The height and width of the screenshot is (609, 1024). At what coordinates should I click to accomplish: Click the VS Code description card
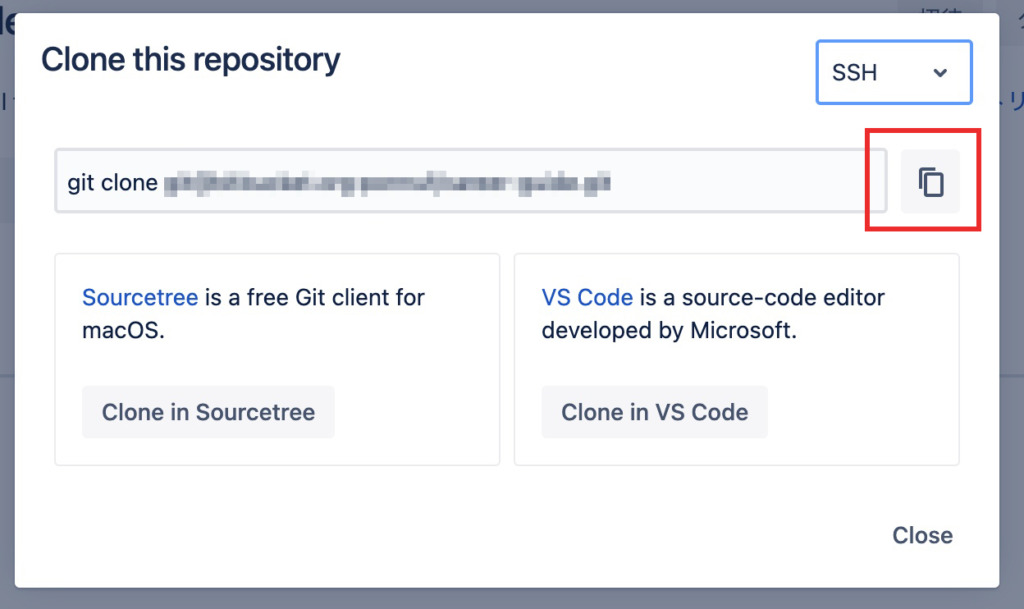coord(737,359)
